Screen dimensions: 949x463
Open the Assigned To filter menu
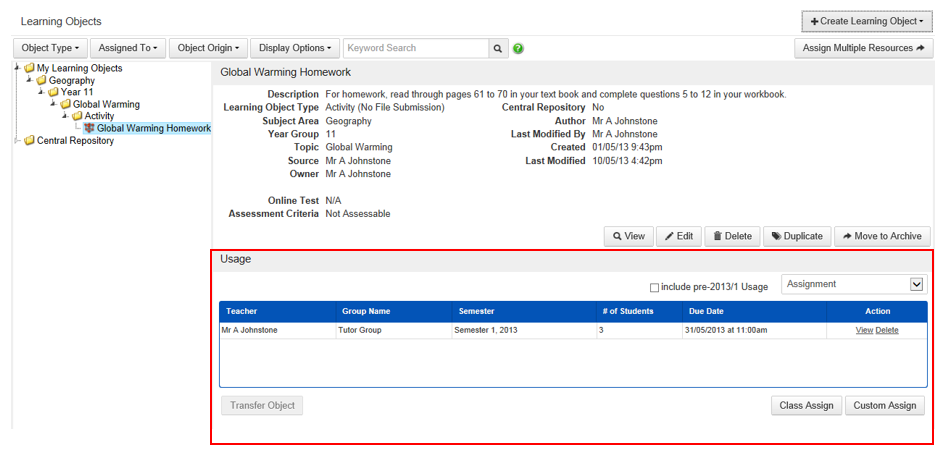(128, 48)
